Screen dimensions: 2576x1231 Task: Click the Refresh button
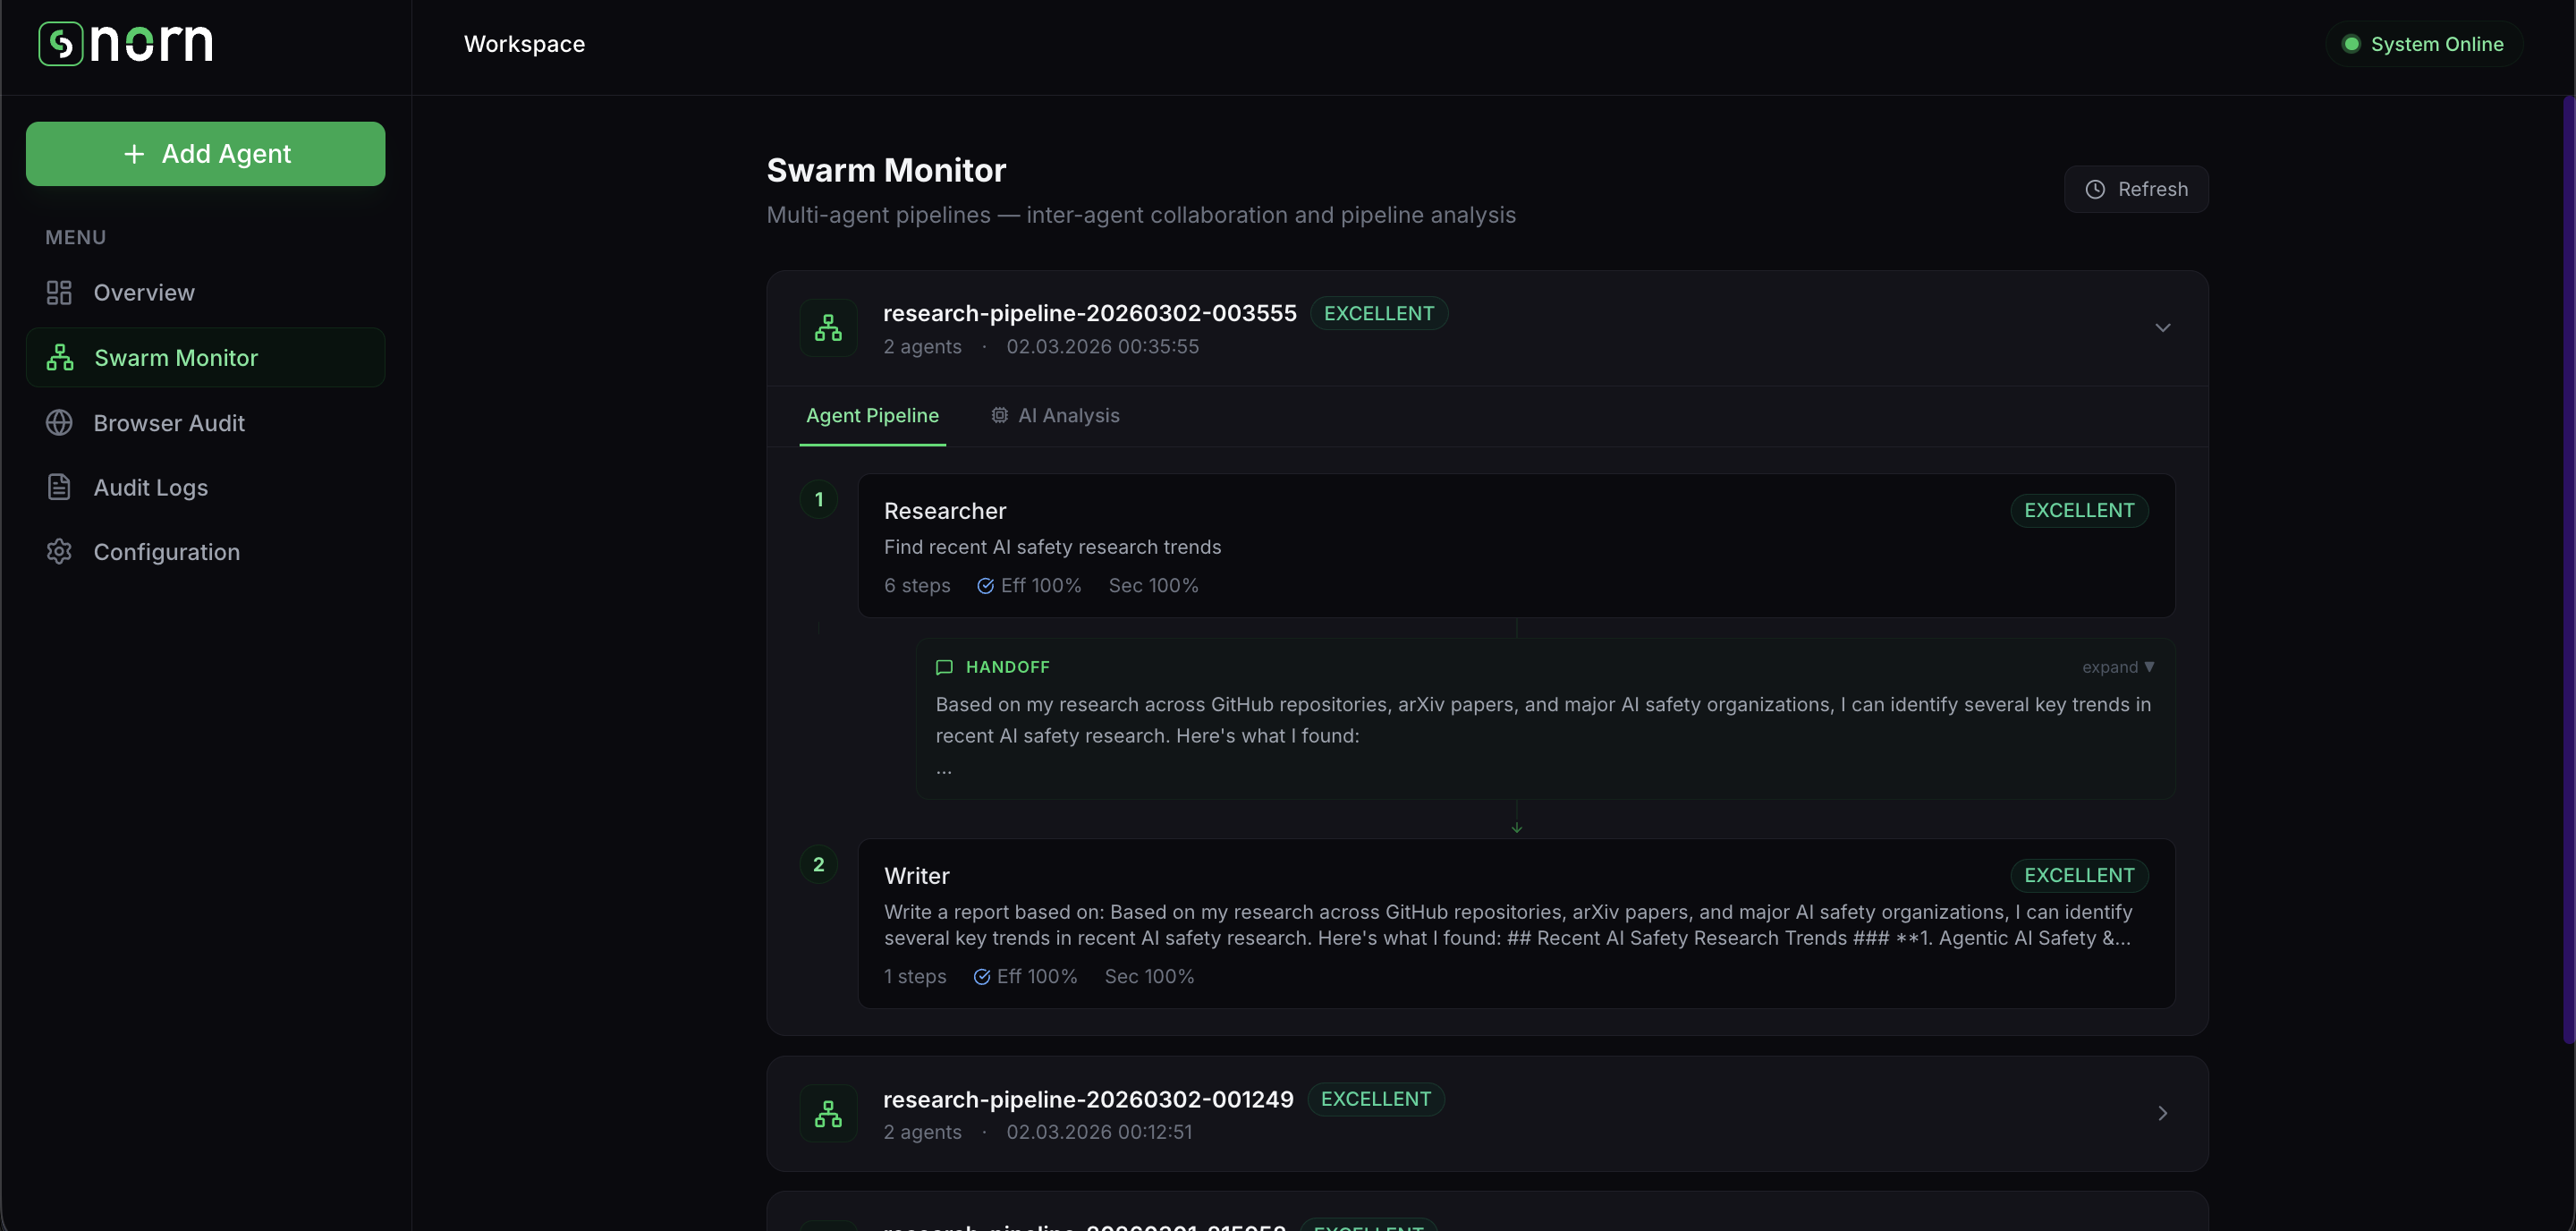point(2136,189)
